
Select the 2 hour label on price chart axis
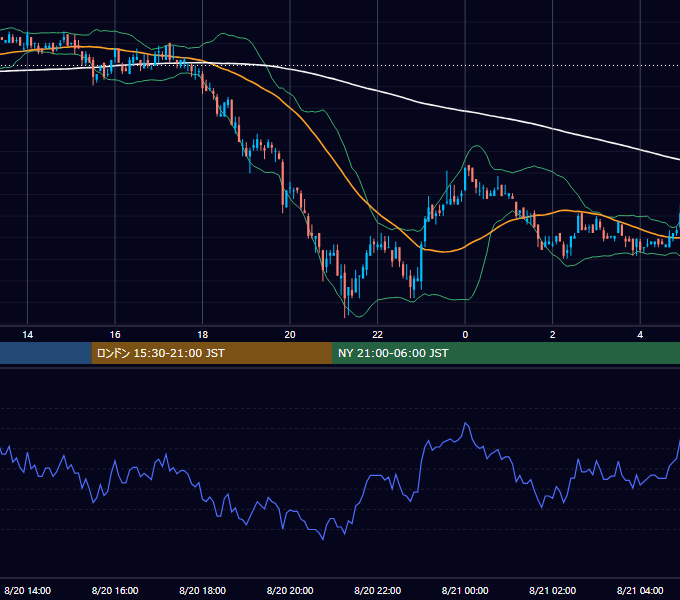552,335
